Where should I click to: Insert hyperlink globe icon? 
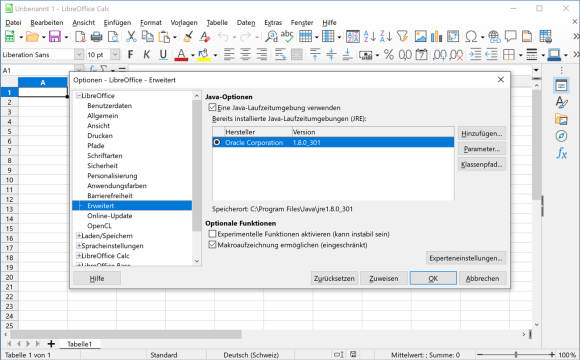(494, 37)
